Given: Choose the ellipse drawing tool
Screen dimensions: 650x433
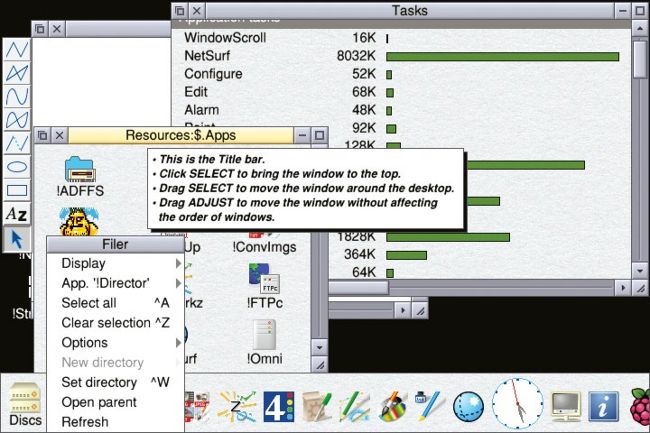Looking at the screenshot, I should pos(16,167).
